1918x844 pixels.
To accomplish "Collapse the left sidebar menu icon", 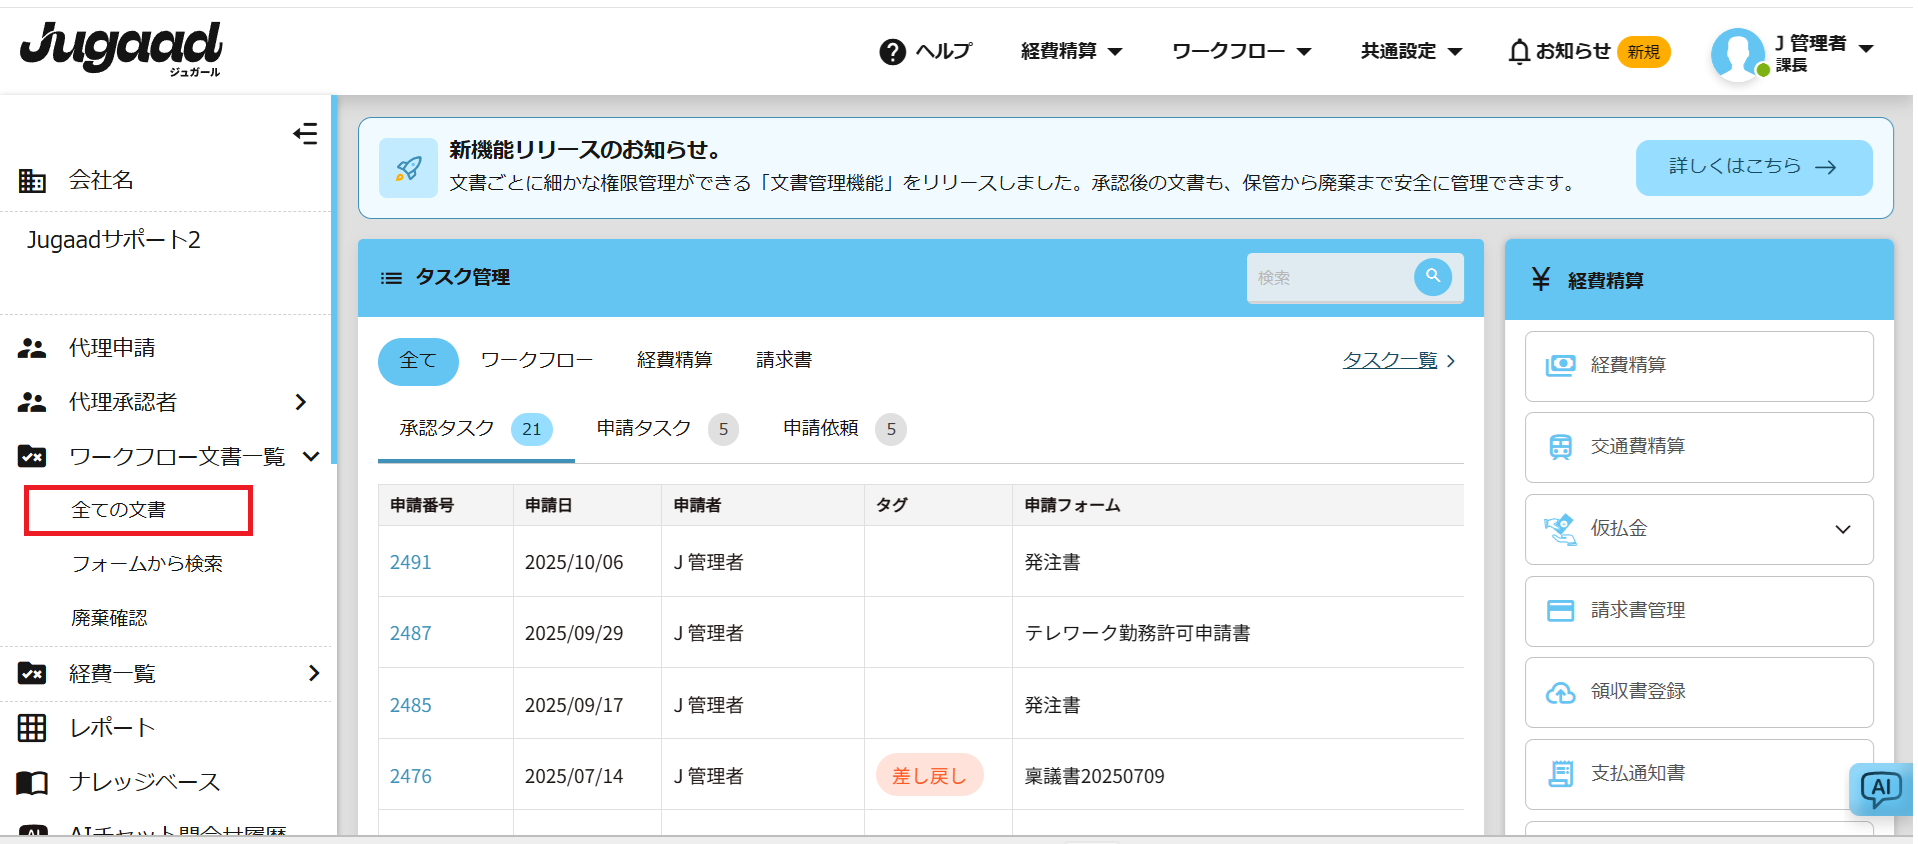I will 305,134.
